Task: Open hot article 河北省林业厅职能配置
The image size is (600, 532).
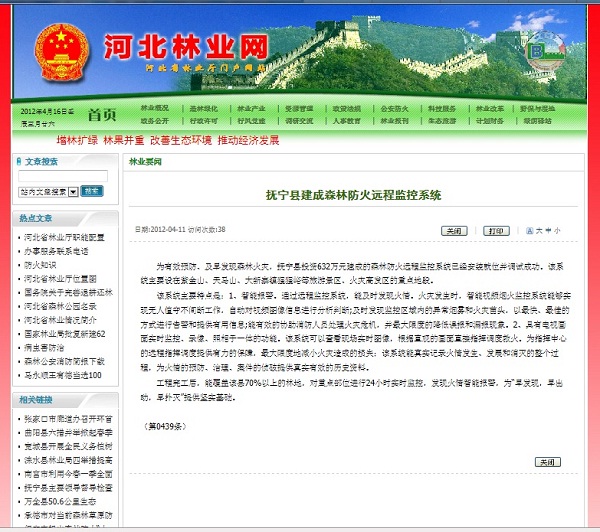Action: point(64,237)
